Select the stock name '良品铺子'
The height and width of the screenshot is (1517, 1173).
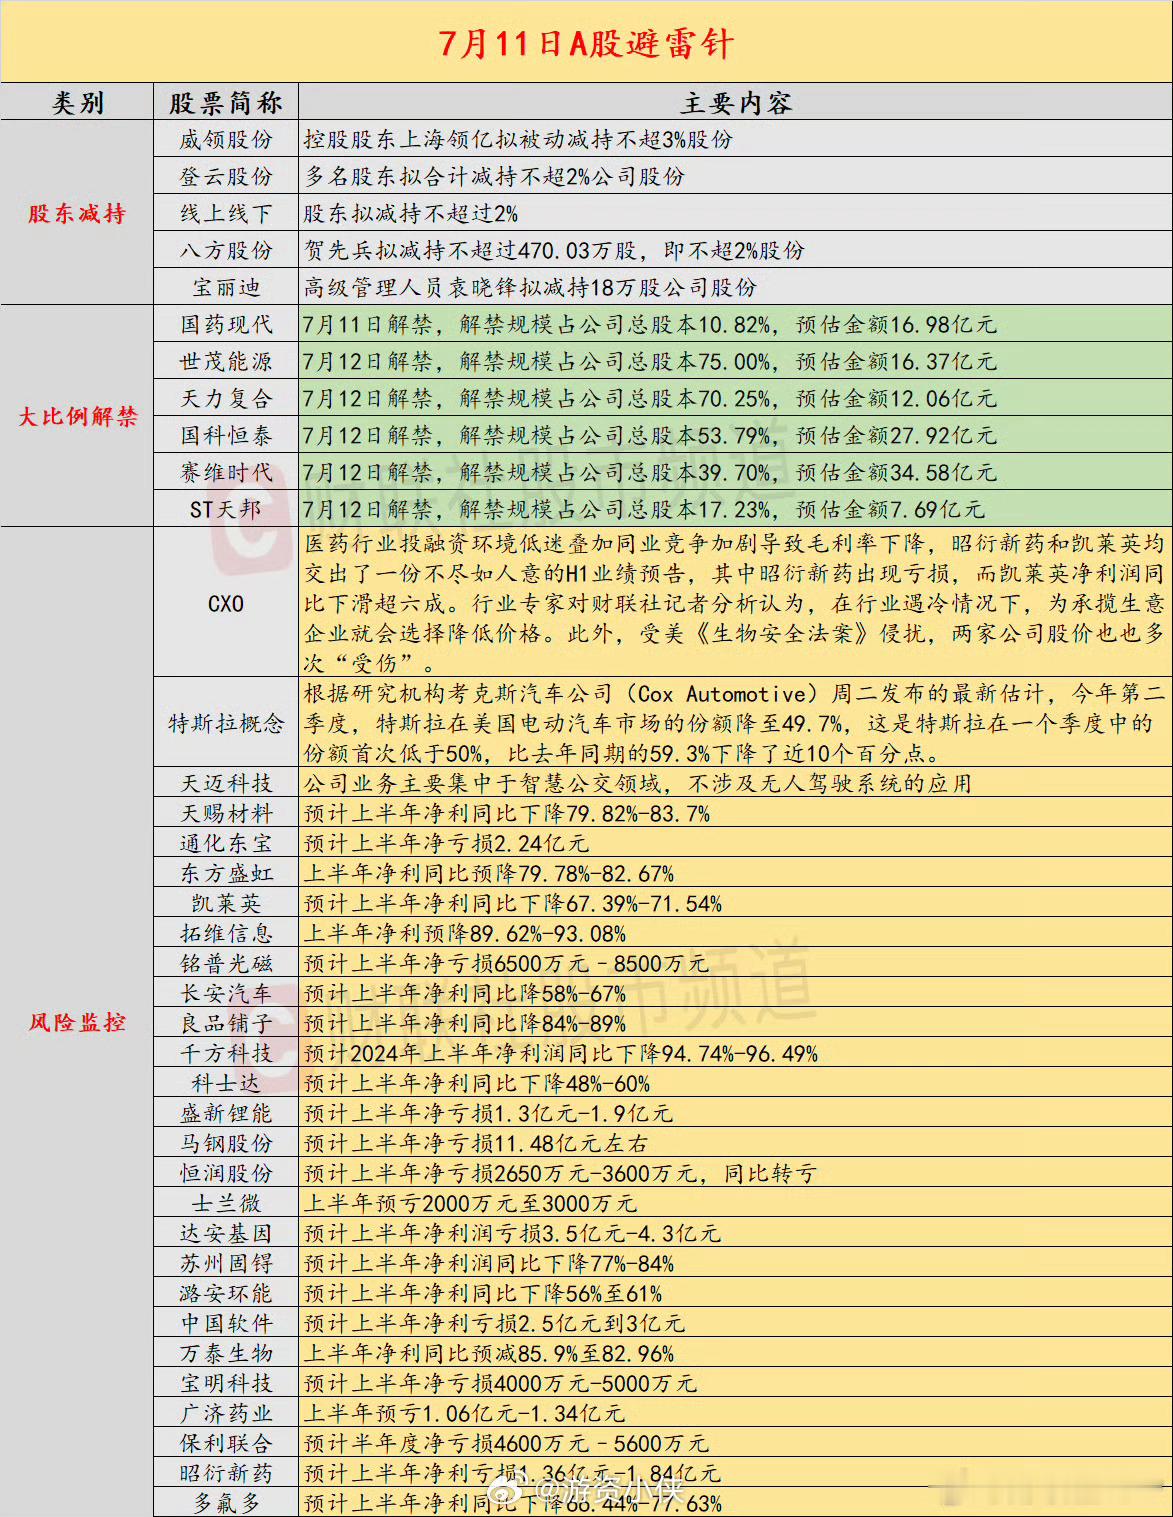click(x=226, y=1023)
